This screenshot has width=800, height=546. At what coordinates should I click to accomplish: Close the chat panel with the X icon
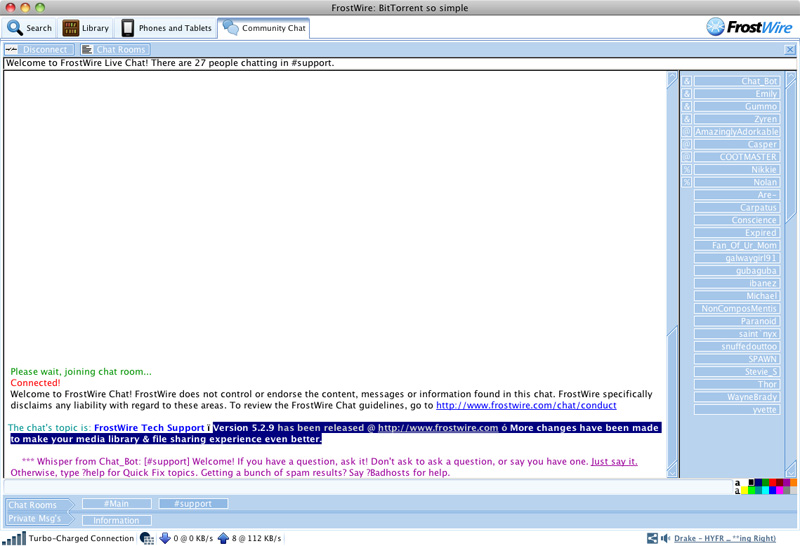pos(790,49)
